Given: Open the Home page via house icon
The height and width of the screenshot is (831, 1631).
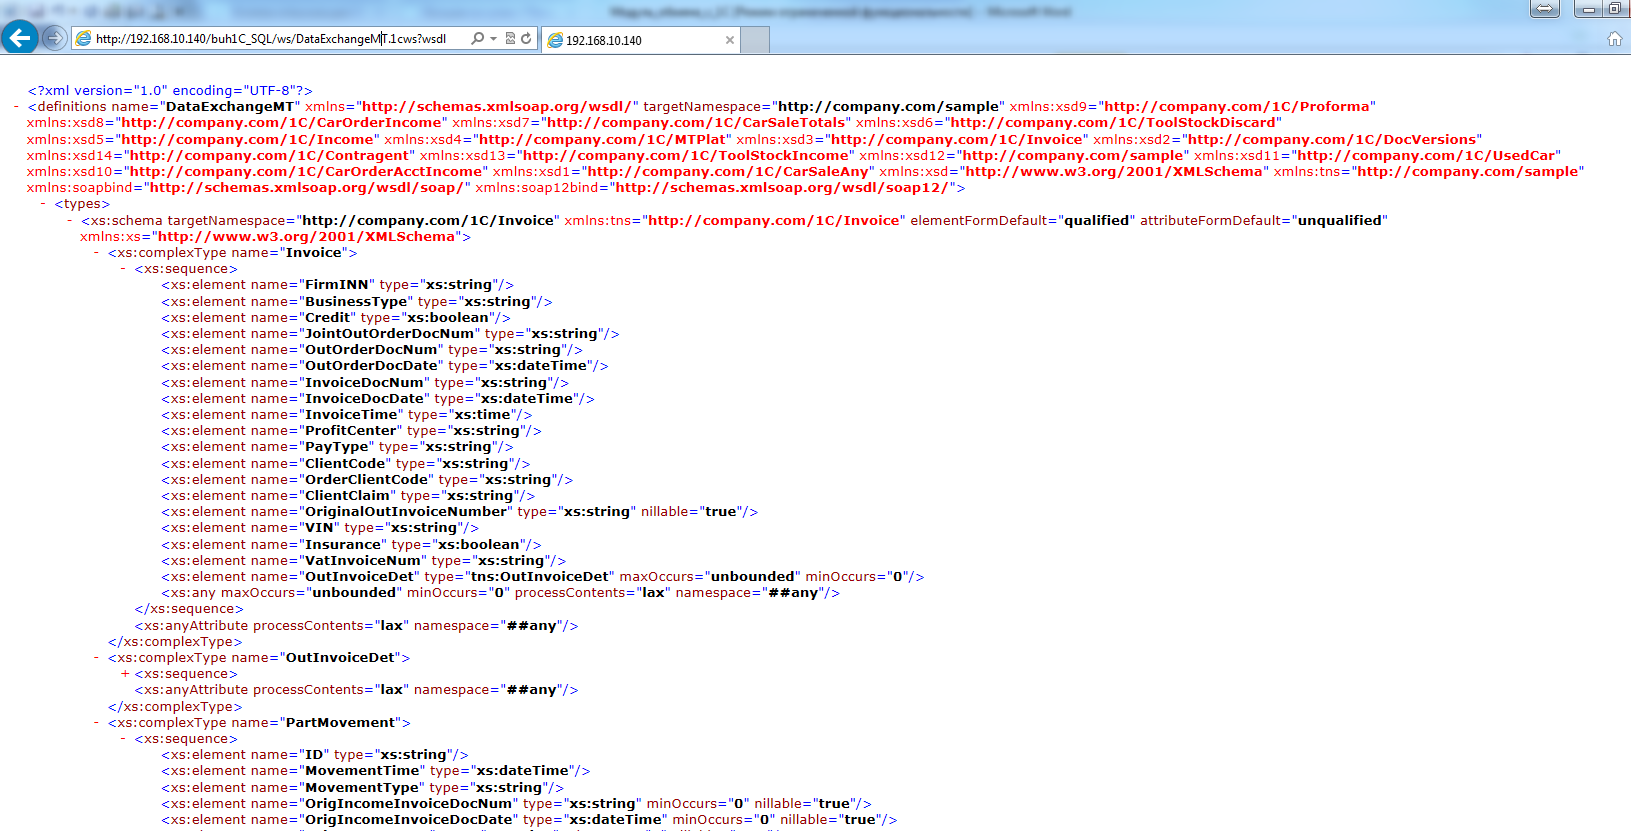Looking at the screenshot, I should [x=1614, y=39].
